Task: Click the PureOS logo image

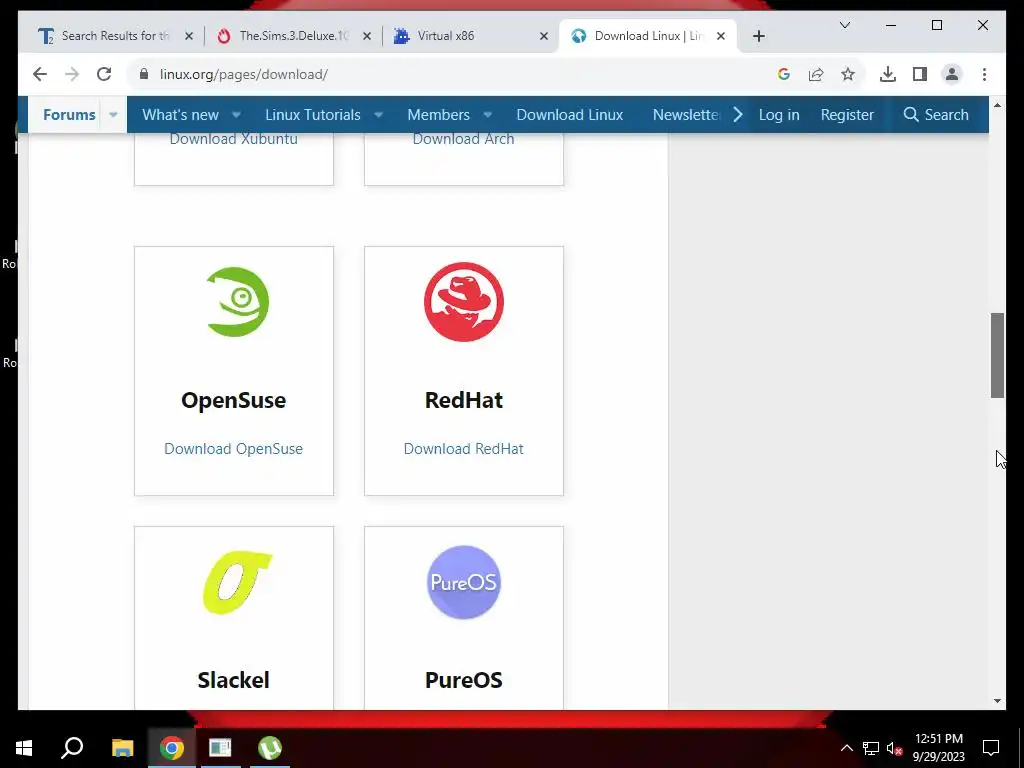Action: (464, 582)
